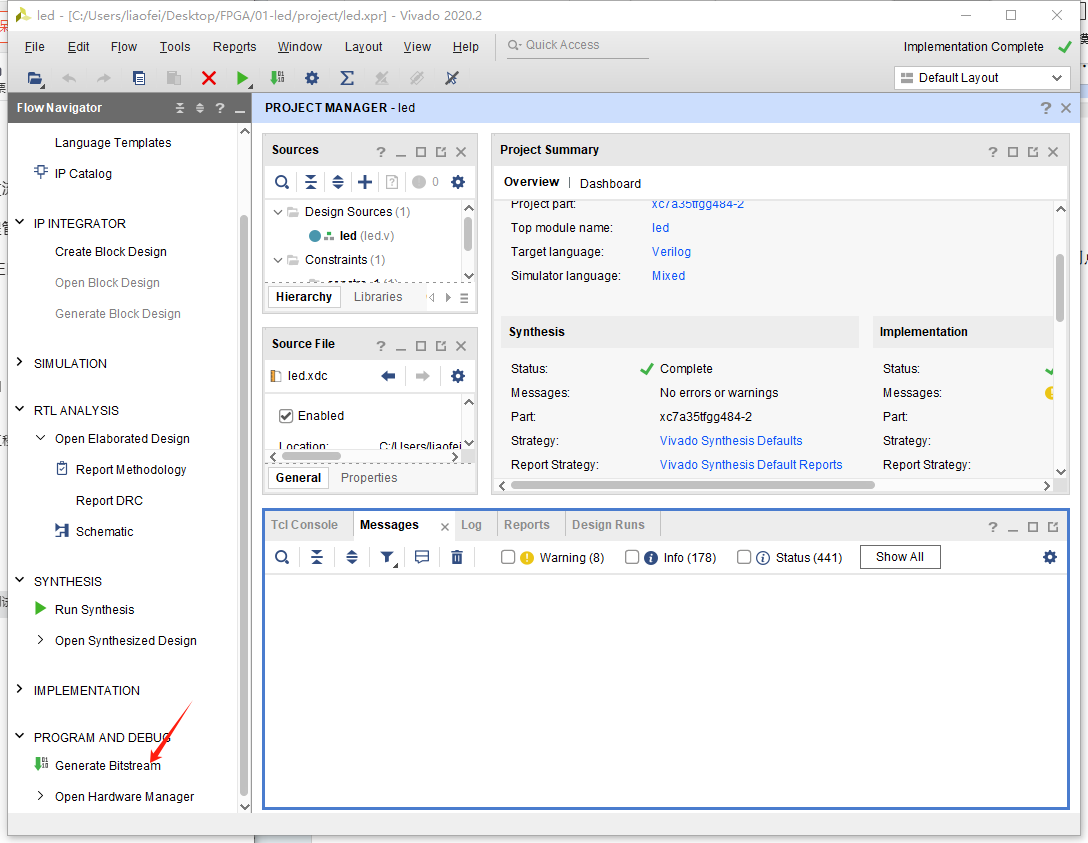Open Project toolbar icon
The height and width of the screenshot is (843, 1088).
(x=35, y=78)
